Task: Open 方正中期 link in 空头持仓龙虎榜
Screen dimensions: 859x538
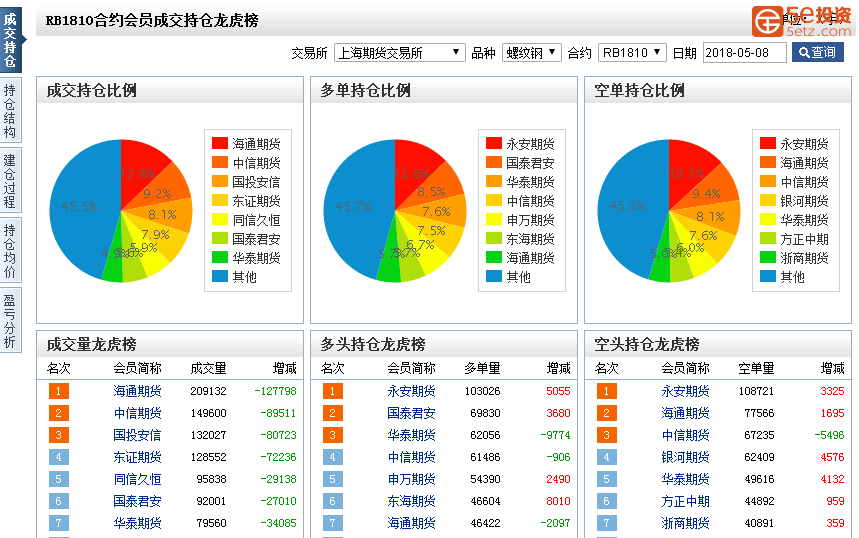Action: 685,501
